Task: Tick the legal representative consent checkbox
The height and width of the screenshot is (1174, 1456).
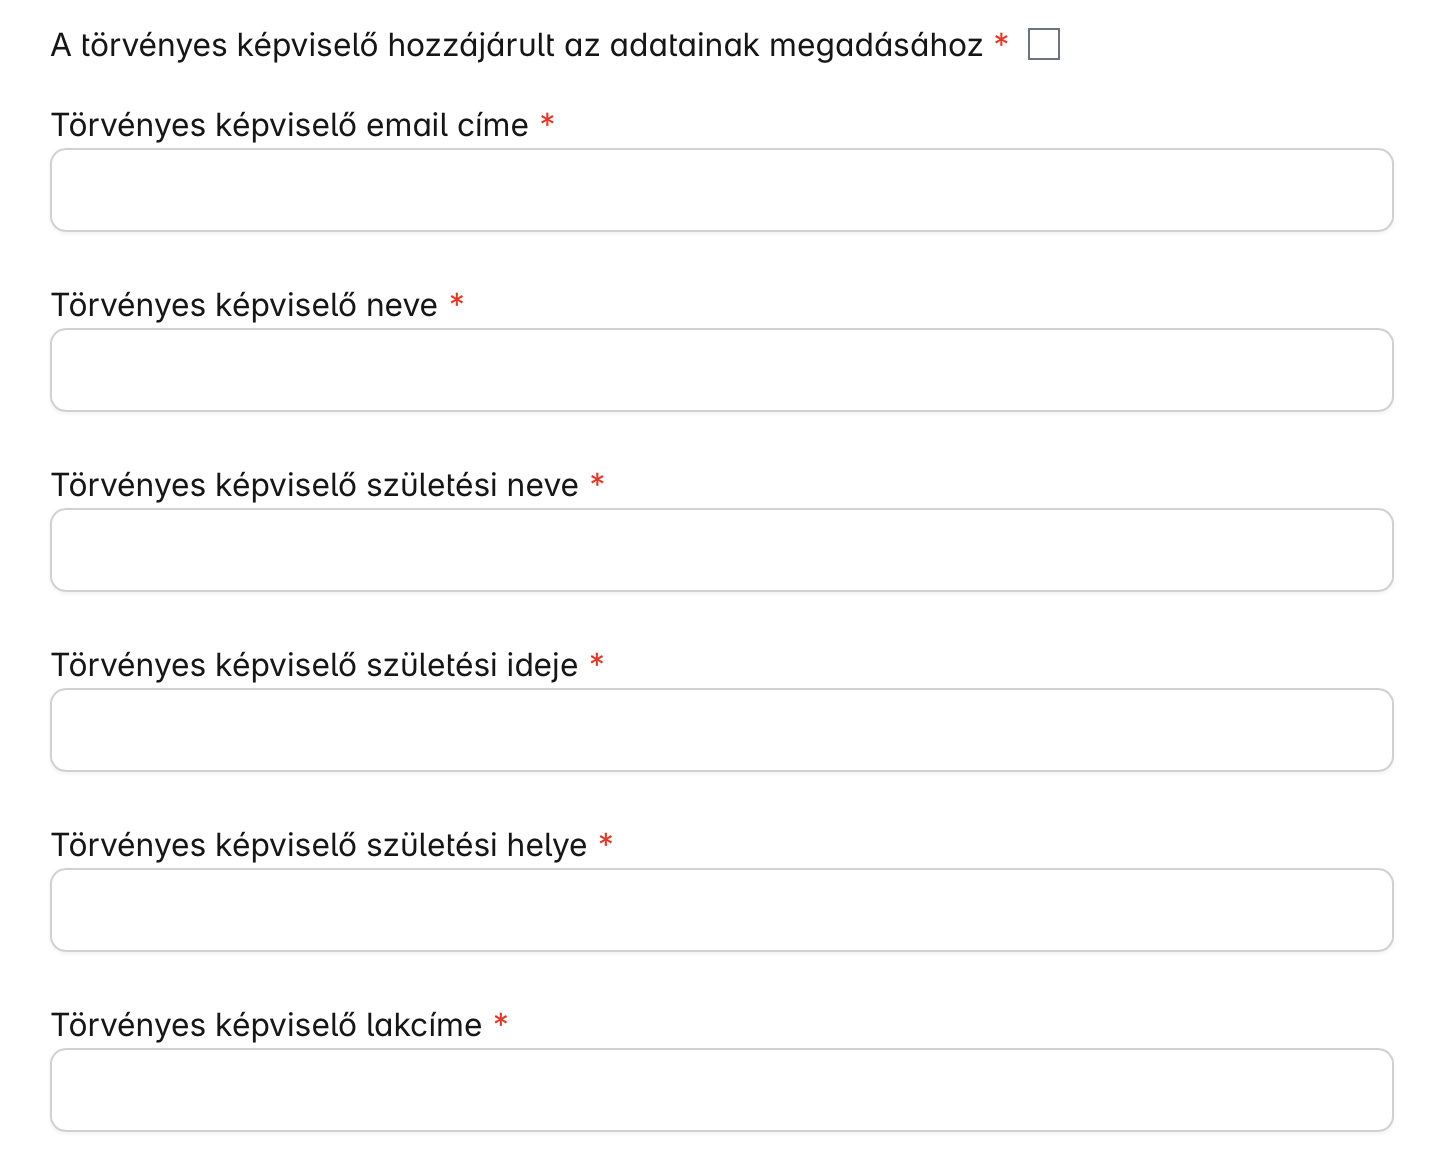Action: [x=1043, y=45]
